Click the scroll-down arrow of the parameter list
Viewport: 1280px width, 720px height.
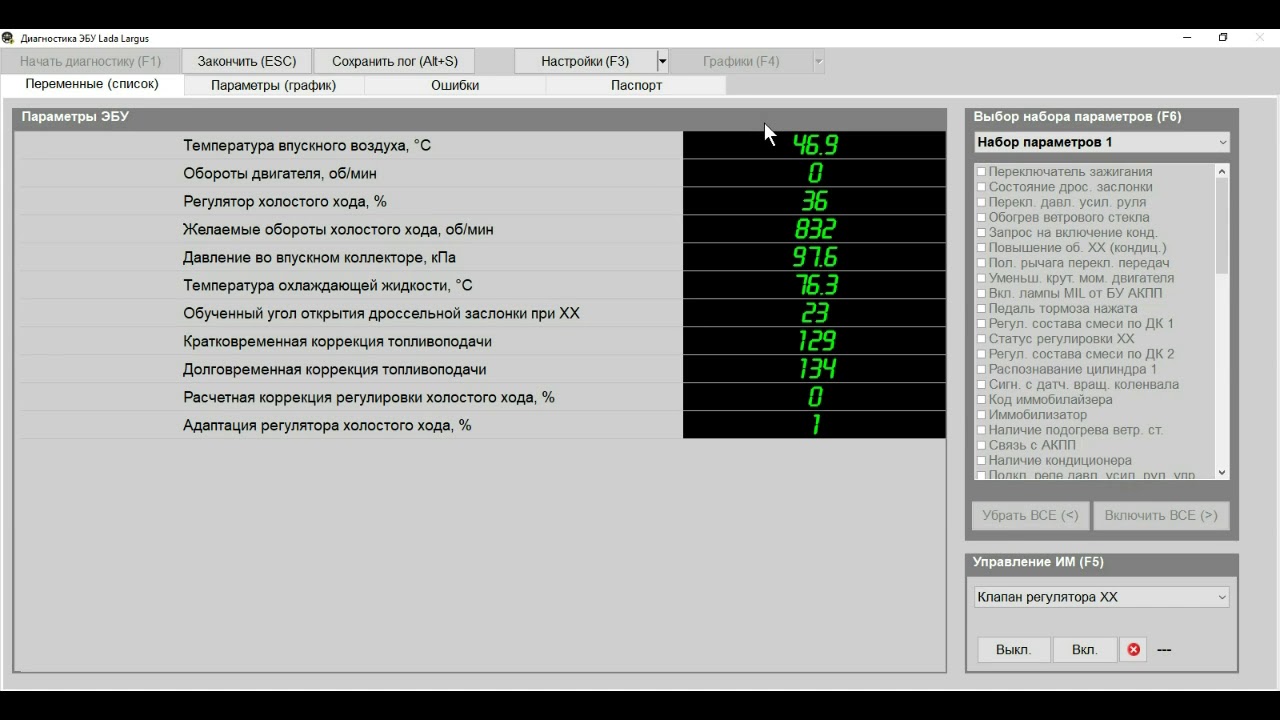[x=1222, y=472]
